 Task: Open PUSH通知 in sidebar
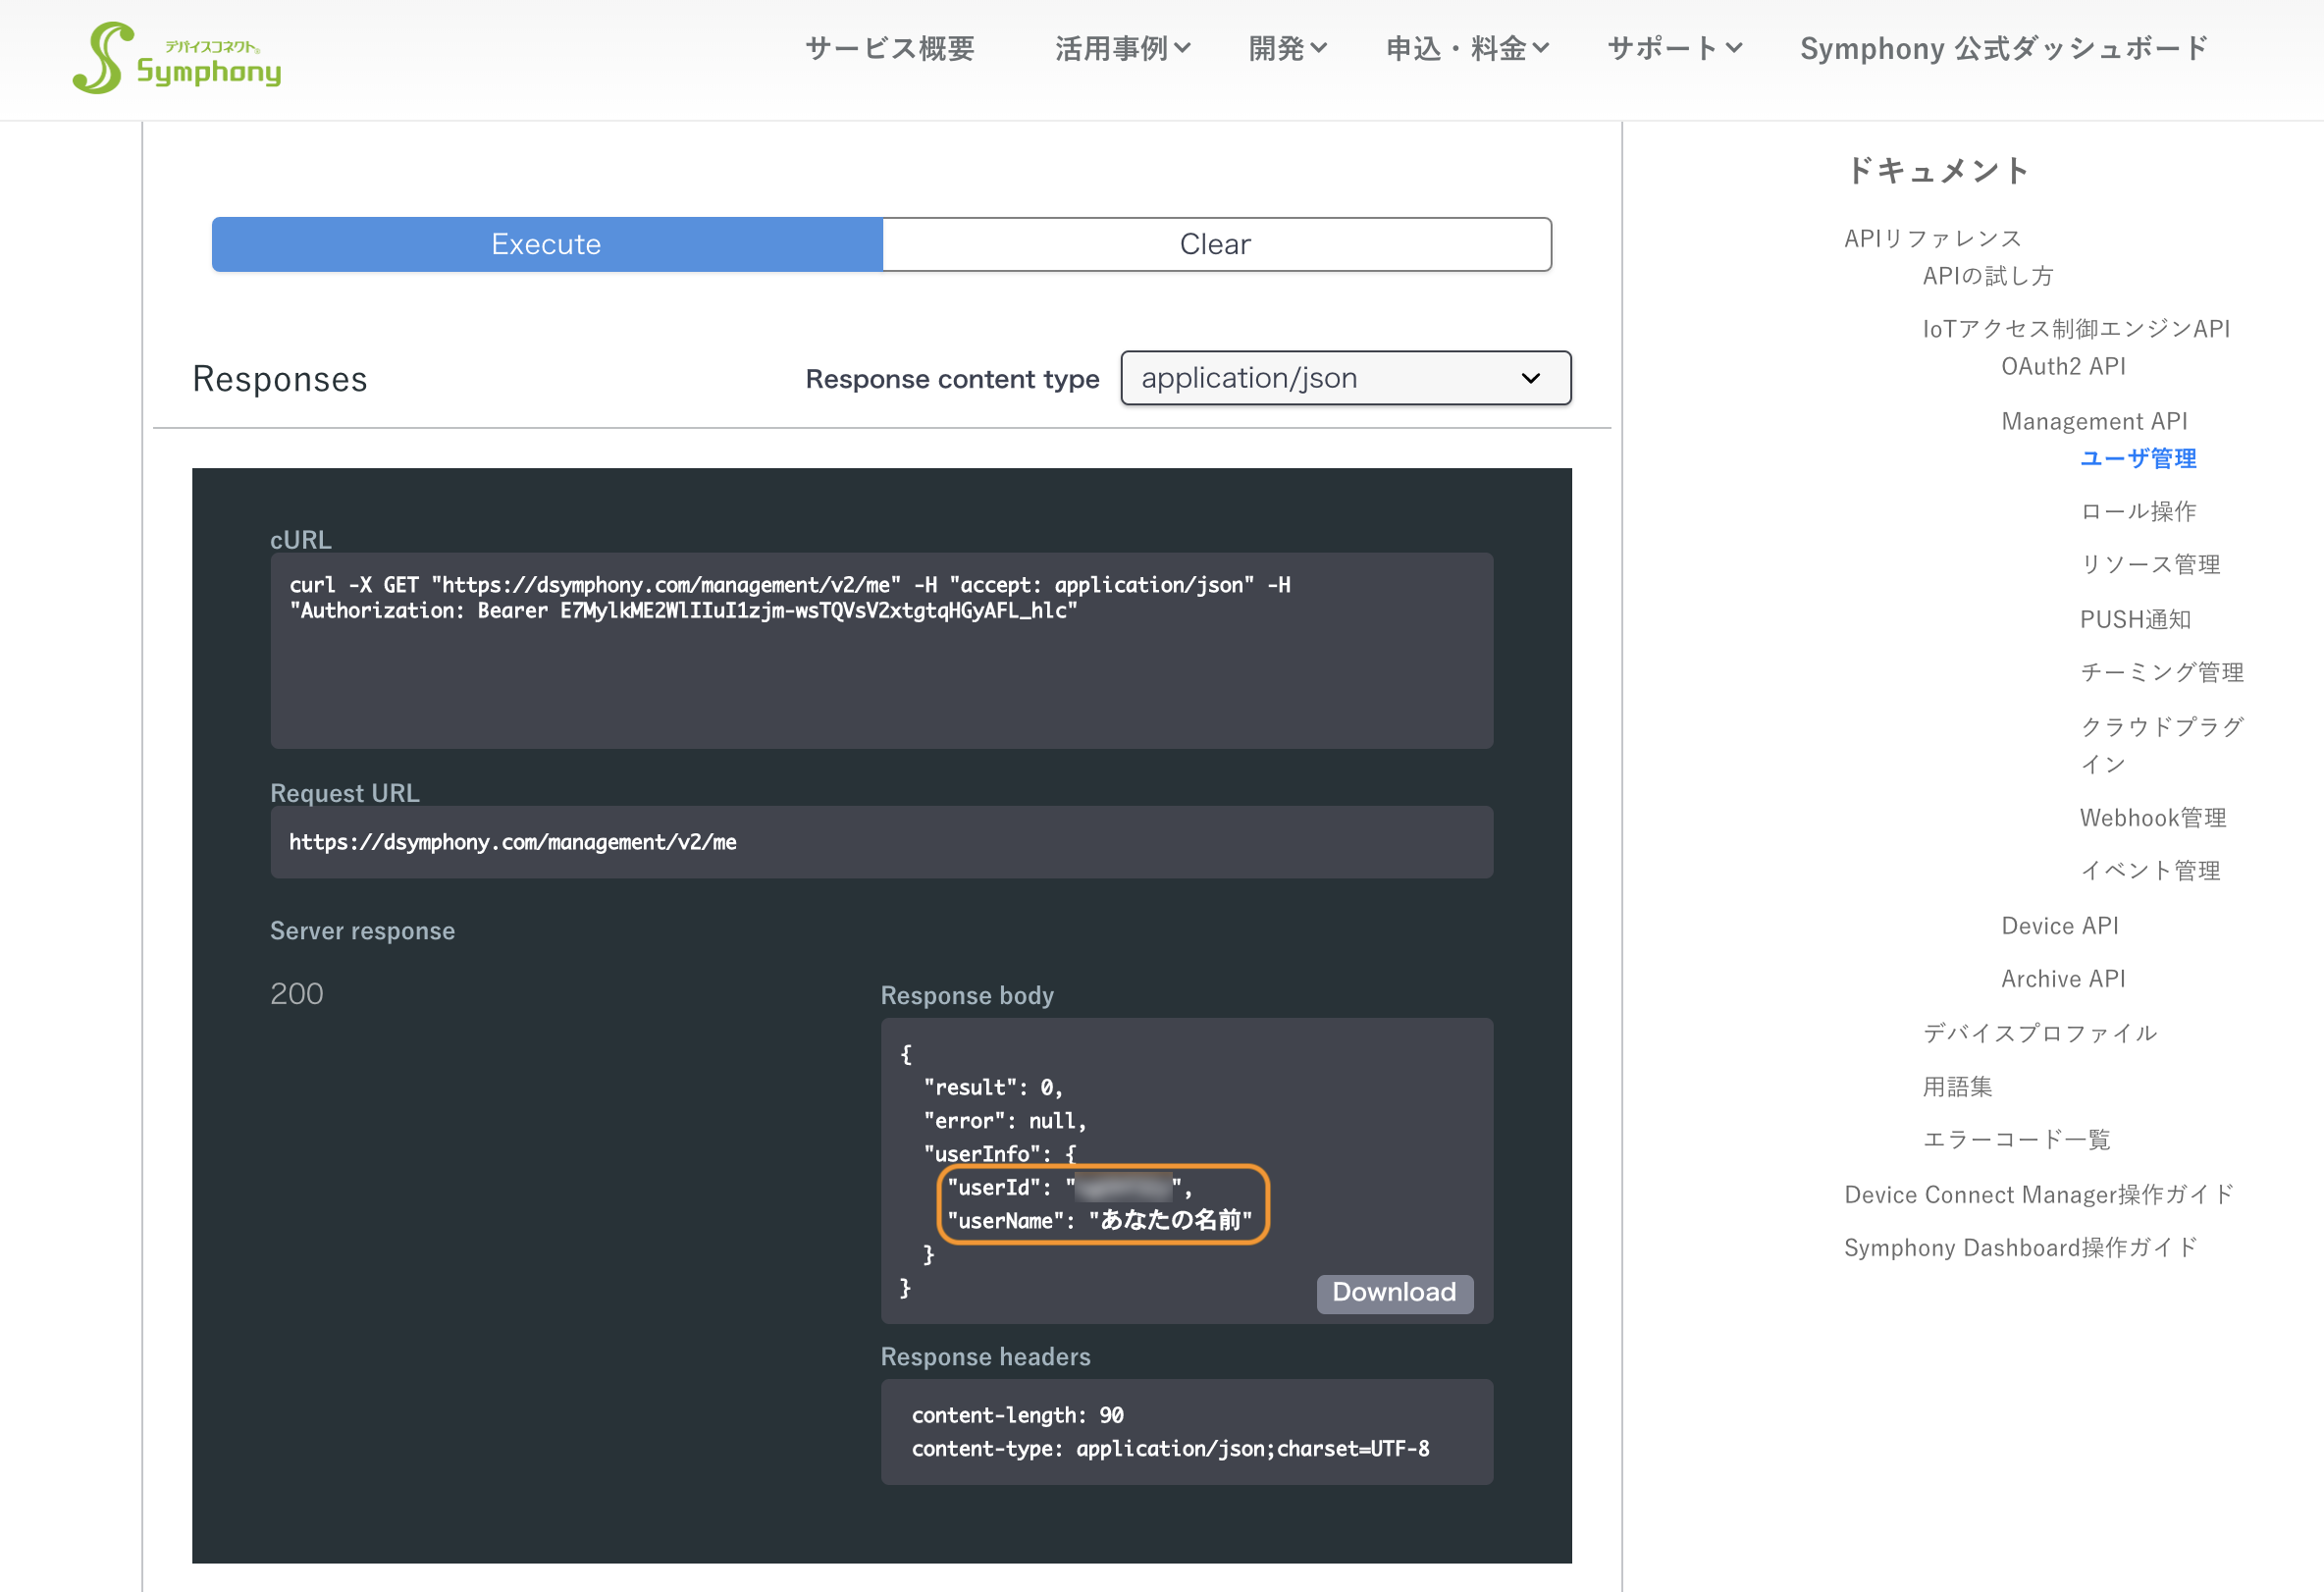pyautogui.click(x=2135, y=619)
